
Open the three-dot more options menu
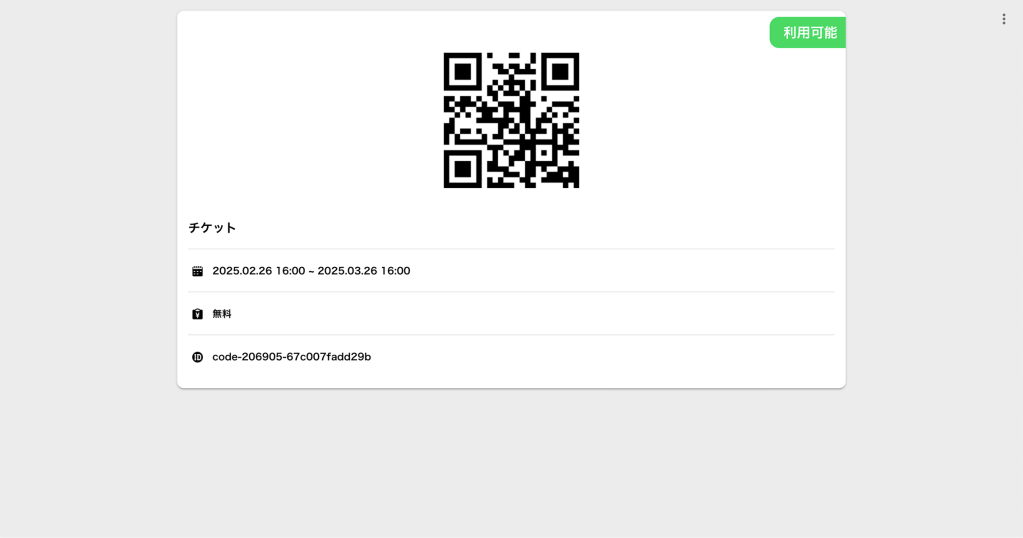[1003, 20]
